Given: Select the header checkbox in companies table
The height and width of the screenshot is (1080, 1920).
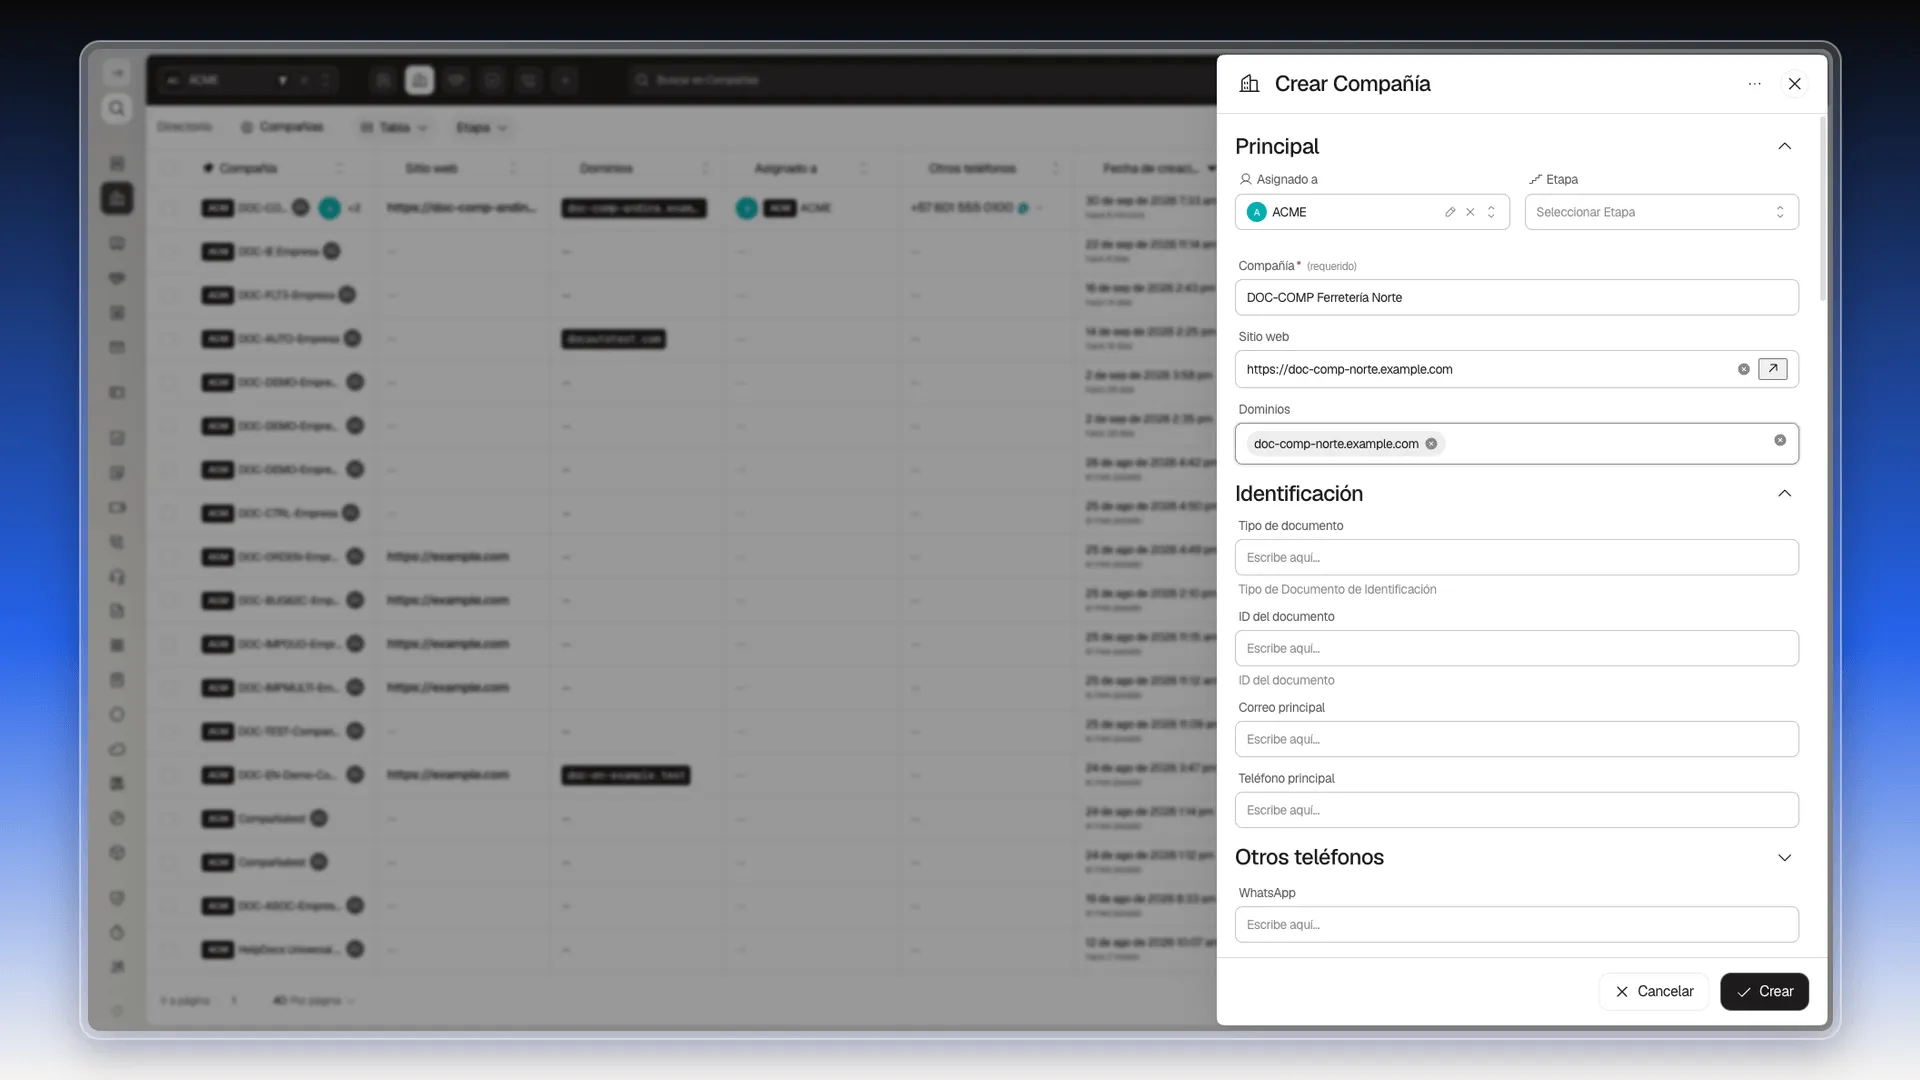Looking at the screenshot, I should [171, 168].
